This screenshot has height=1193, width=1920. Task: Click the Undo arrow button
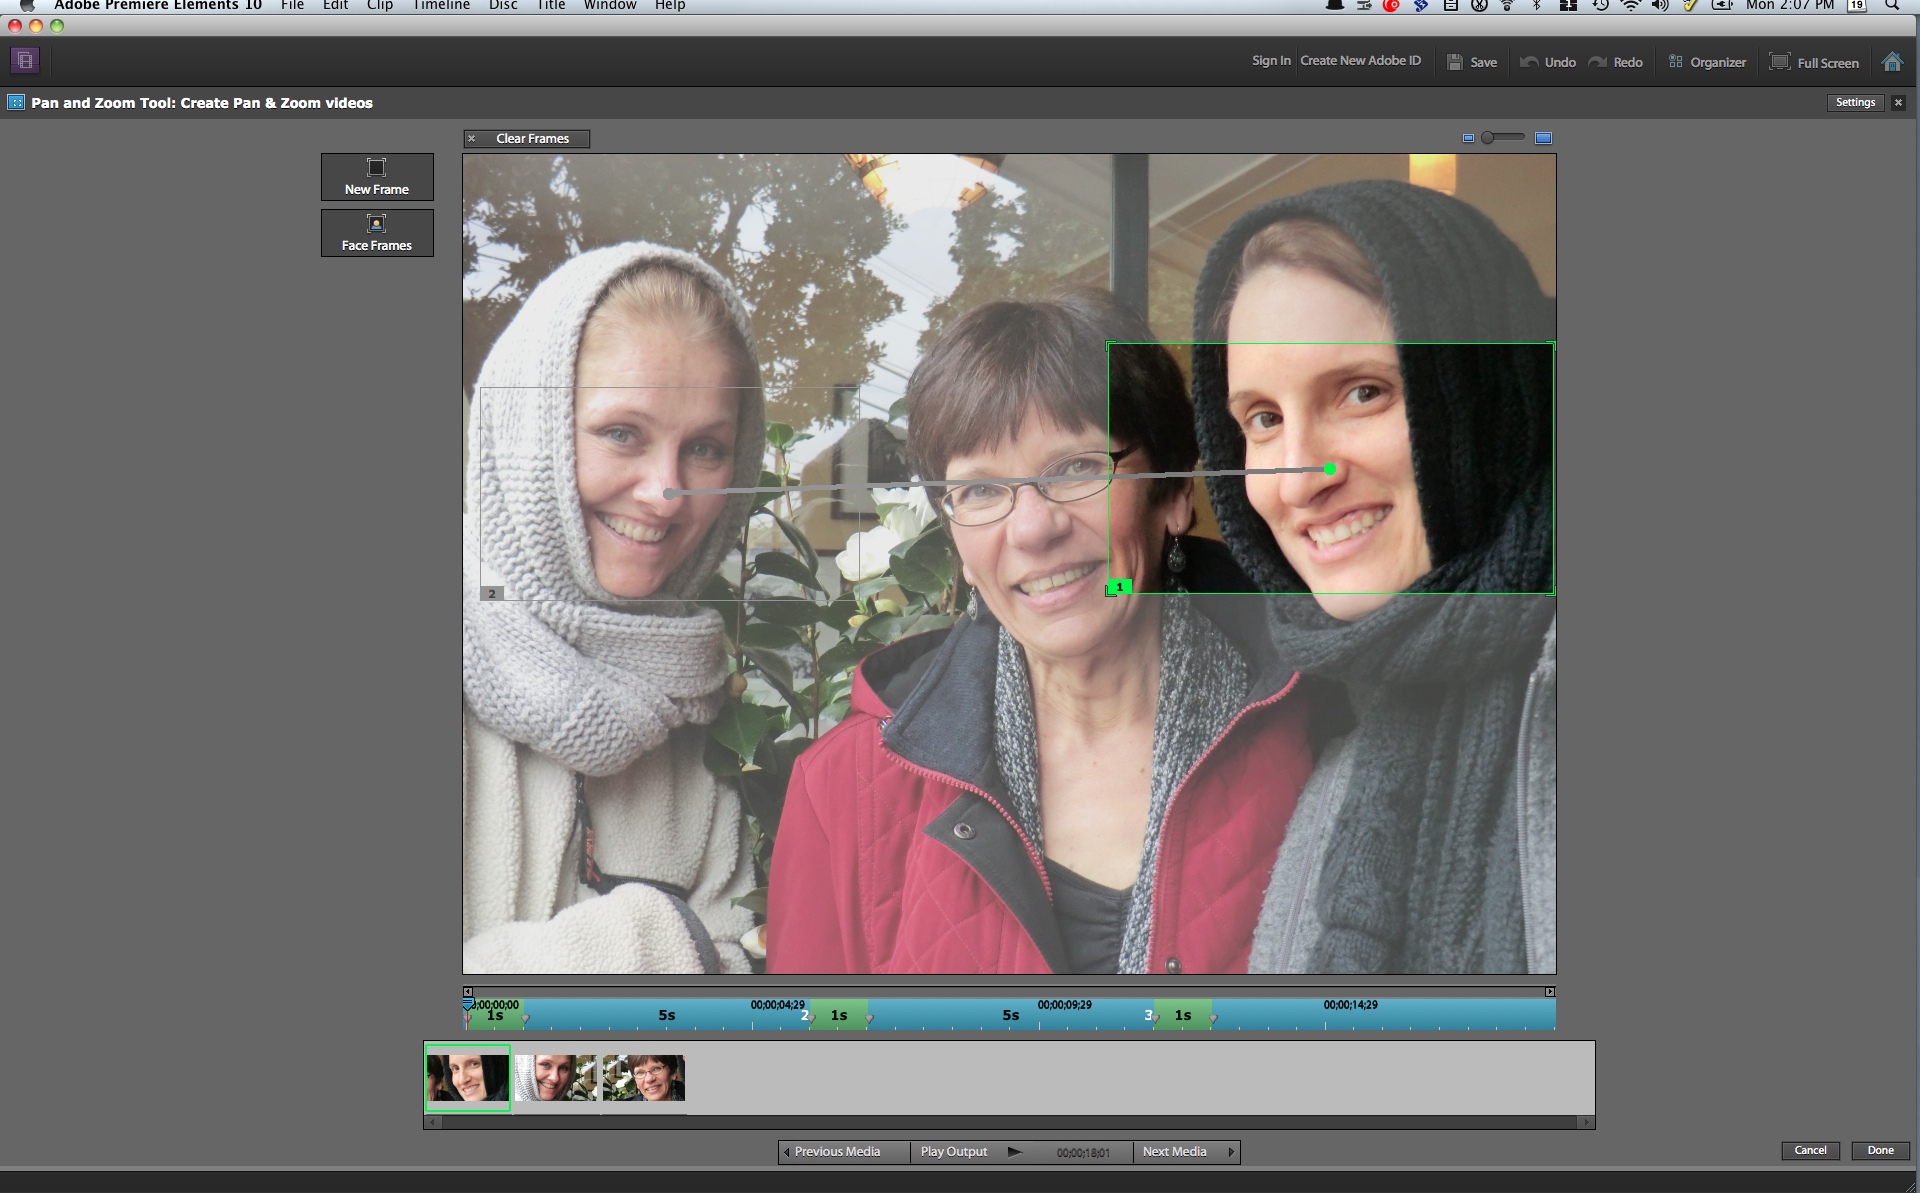pyautogui.click(x=1530, y=62)
